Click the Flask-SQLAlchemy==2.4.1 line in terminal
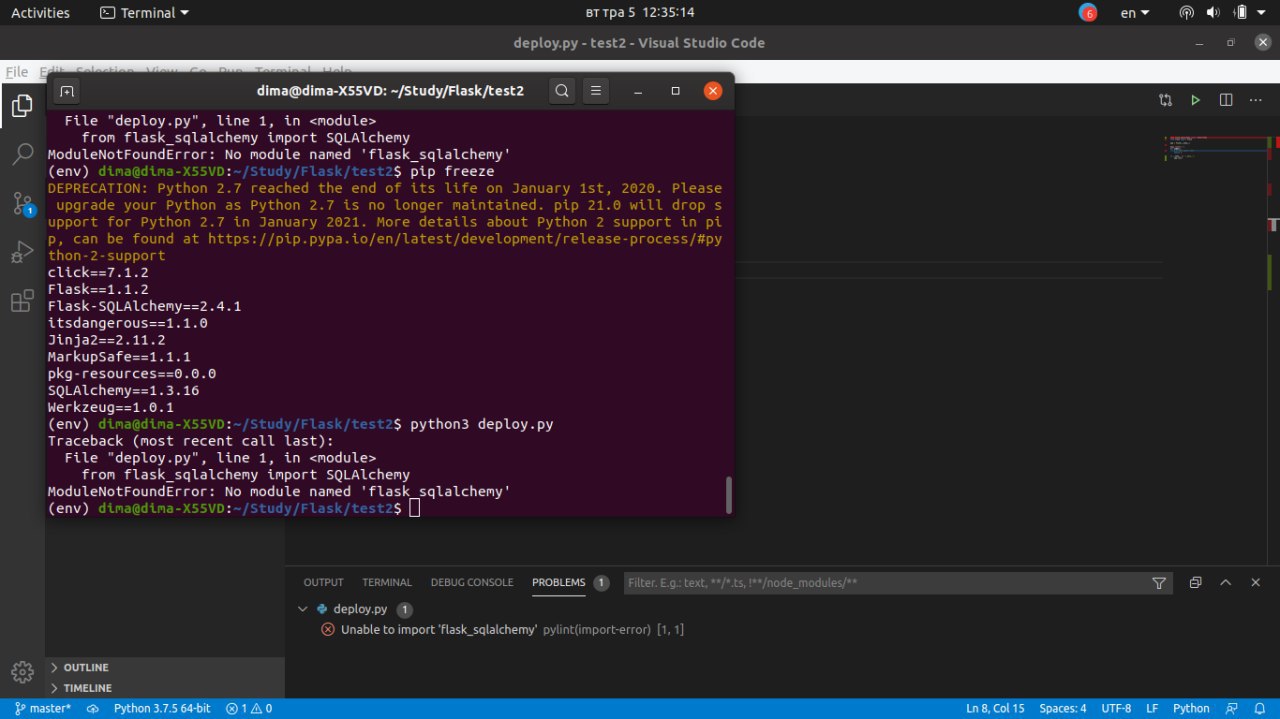 144,306
